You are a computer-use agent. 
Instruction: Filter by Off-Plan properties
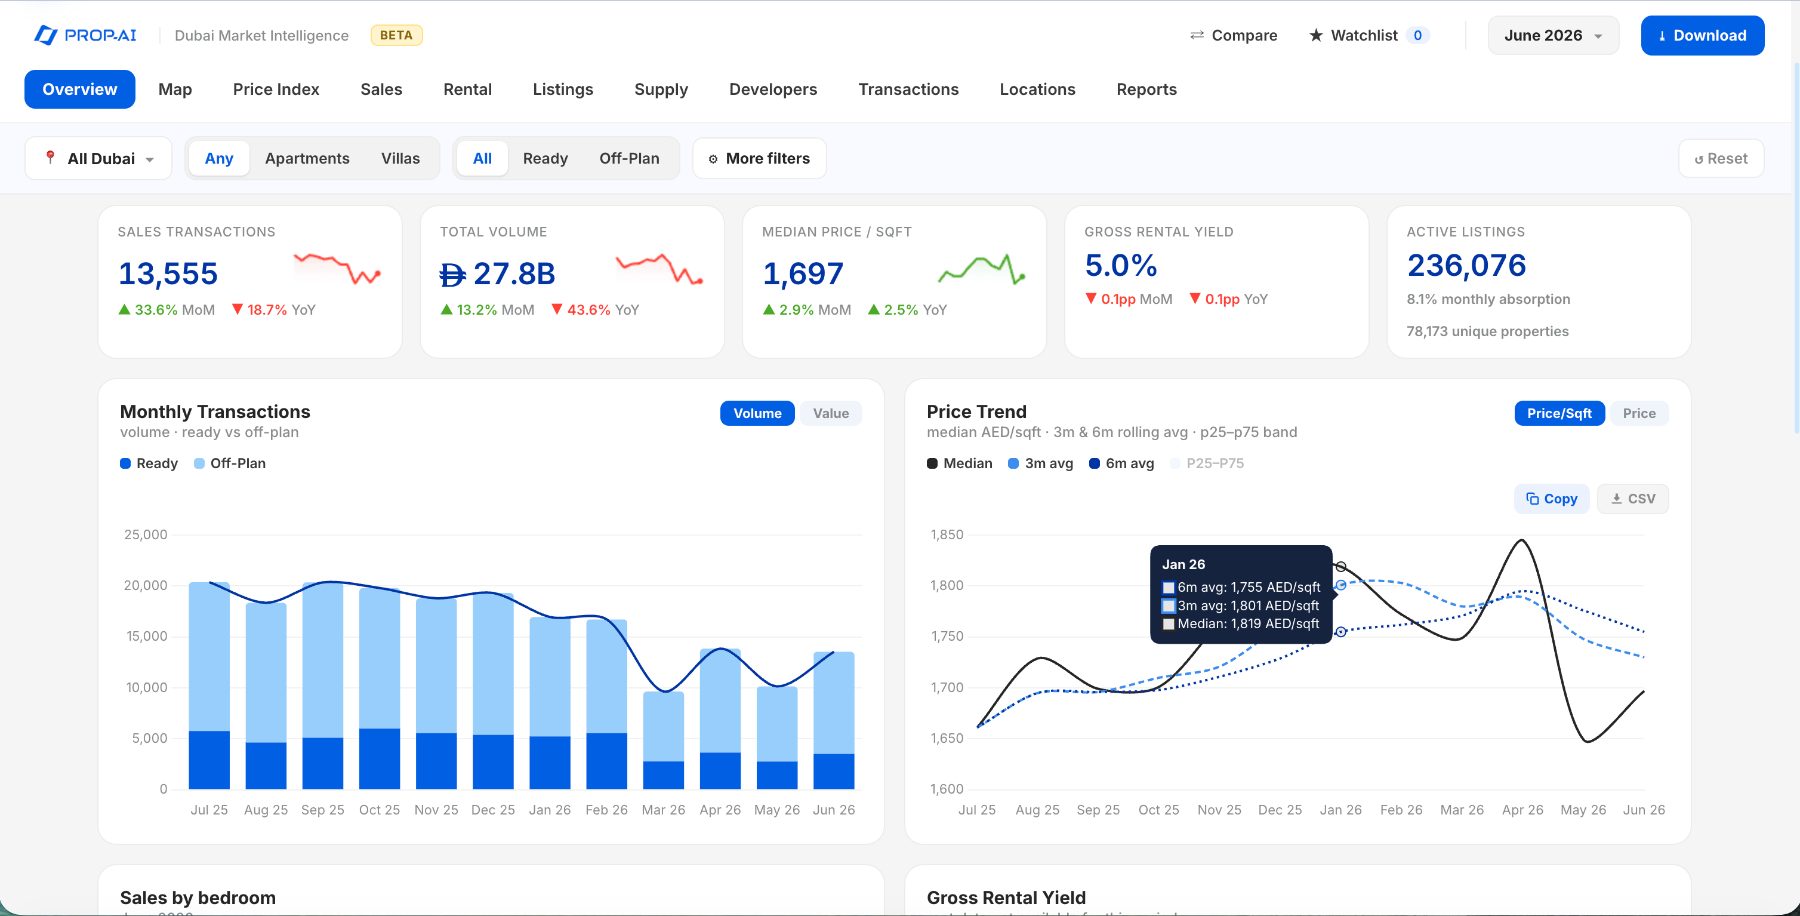(x=629, y=158)
